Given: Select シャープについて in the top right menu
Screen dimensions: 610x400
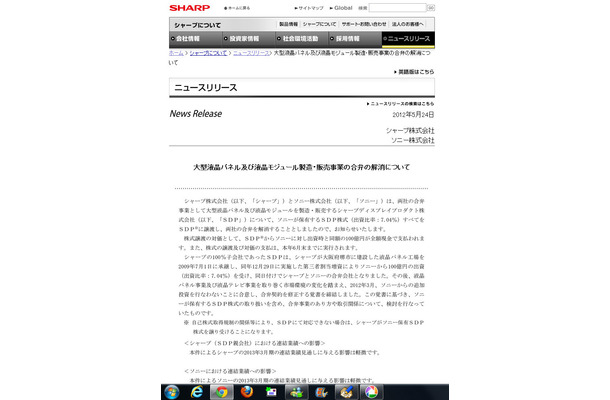Looking at the screenshot, I should point(319,24).
